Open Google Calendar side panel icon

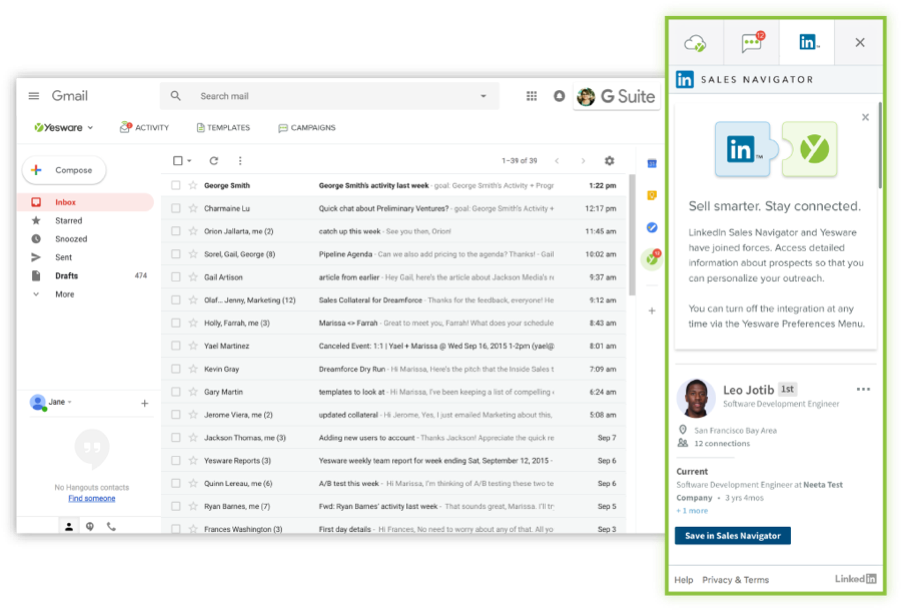coord(652,164)
